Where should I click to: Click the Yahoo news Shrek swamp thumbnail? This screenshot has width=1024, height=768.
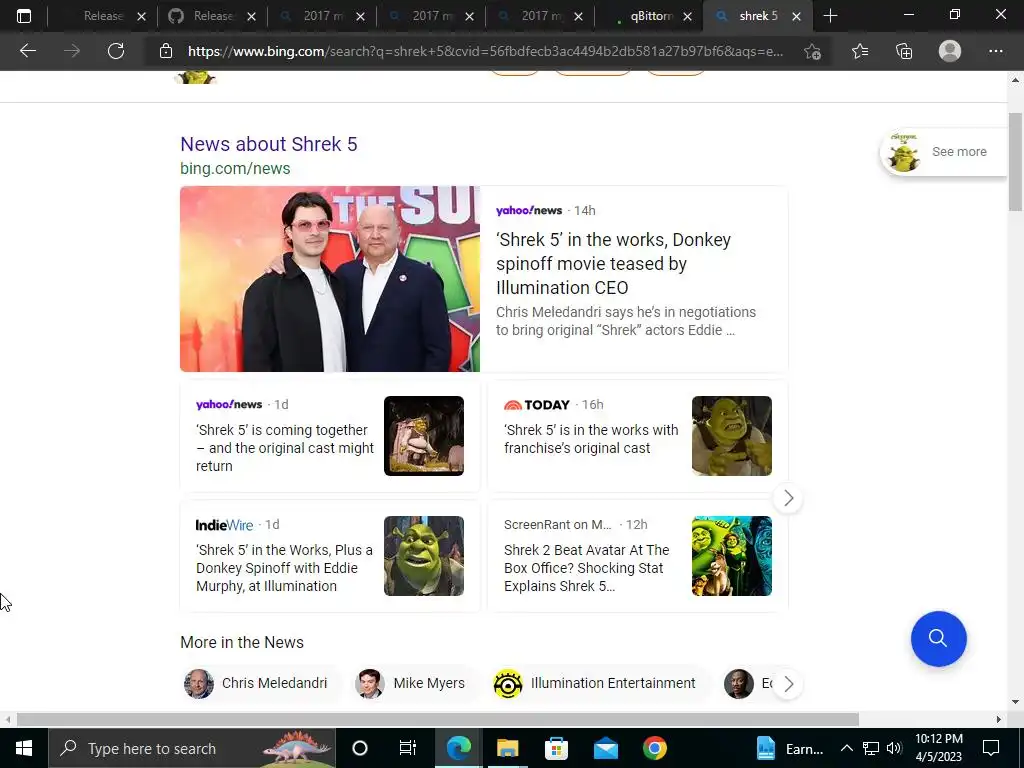click(424, 436)
